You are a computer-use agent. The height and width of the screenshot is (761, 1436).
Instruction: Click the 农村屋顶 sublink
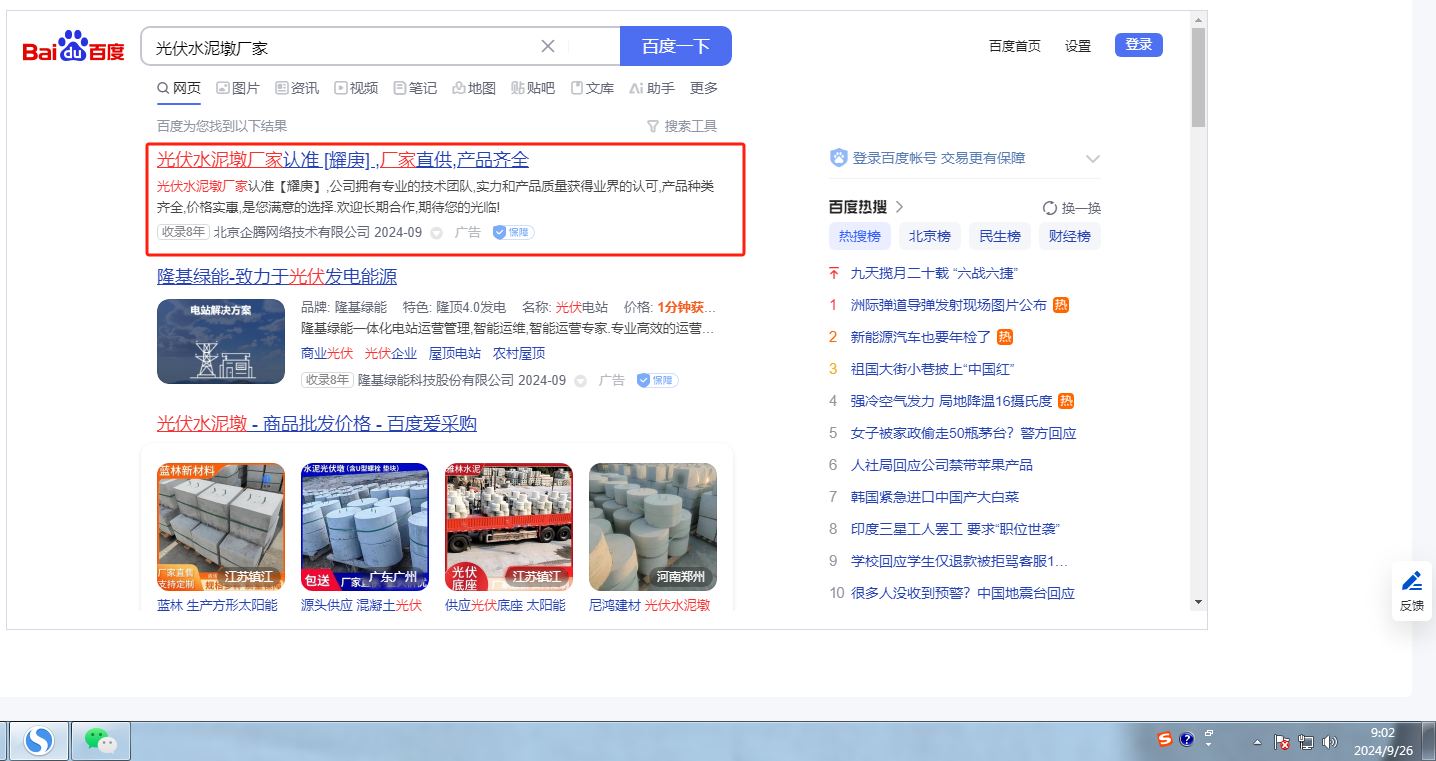click(519, 353)
